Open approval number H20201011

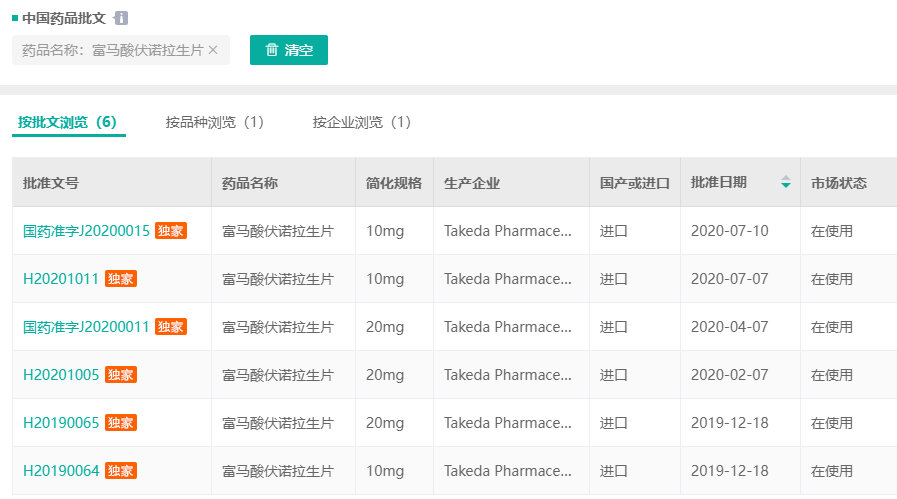coord(61,279)
